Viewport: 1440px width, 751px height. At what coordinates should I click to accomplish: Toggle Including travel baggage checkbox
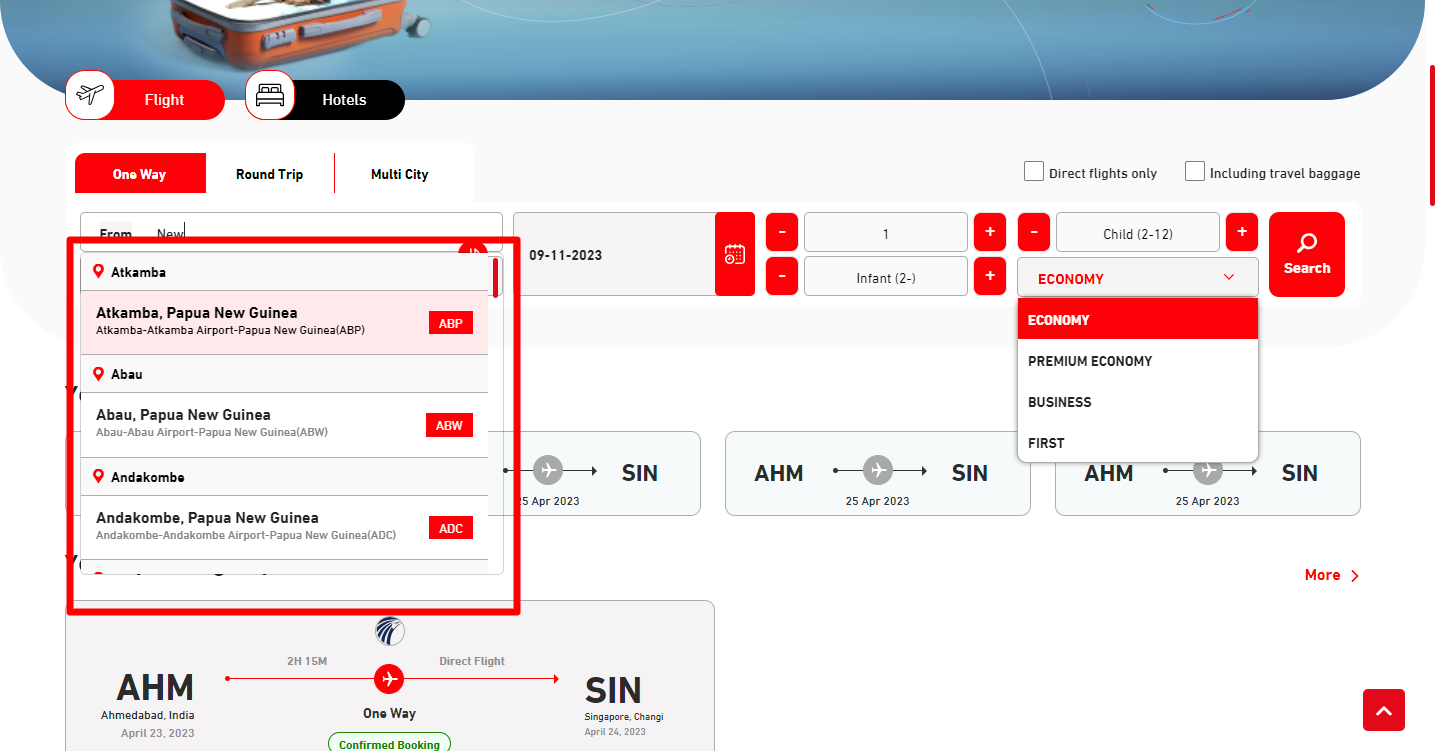[x=1195, y=172]
